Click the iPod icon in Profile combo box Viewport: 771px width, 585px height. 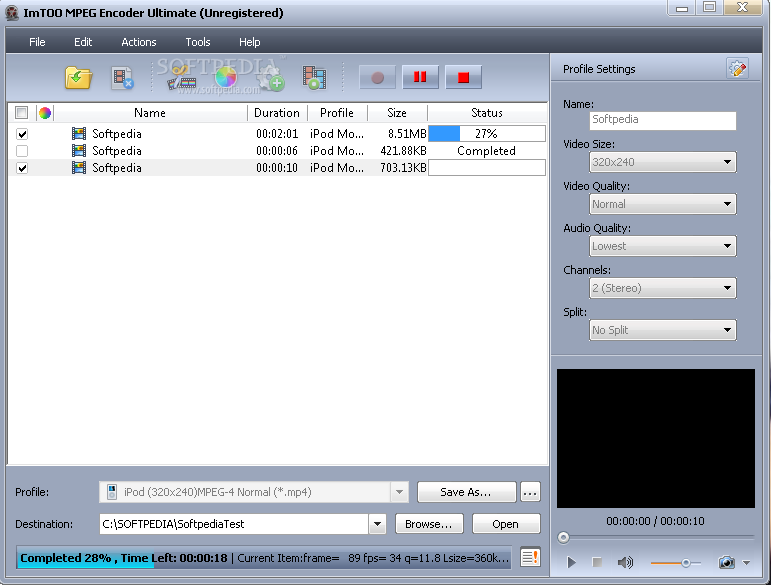pos(112,492)
